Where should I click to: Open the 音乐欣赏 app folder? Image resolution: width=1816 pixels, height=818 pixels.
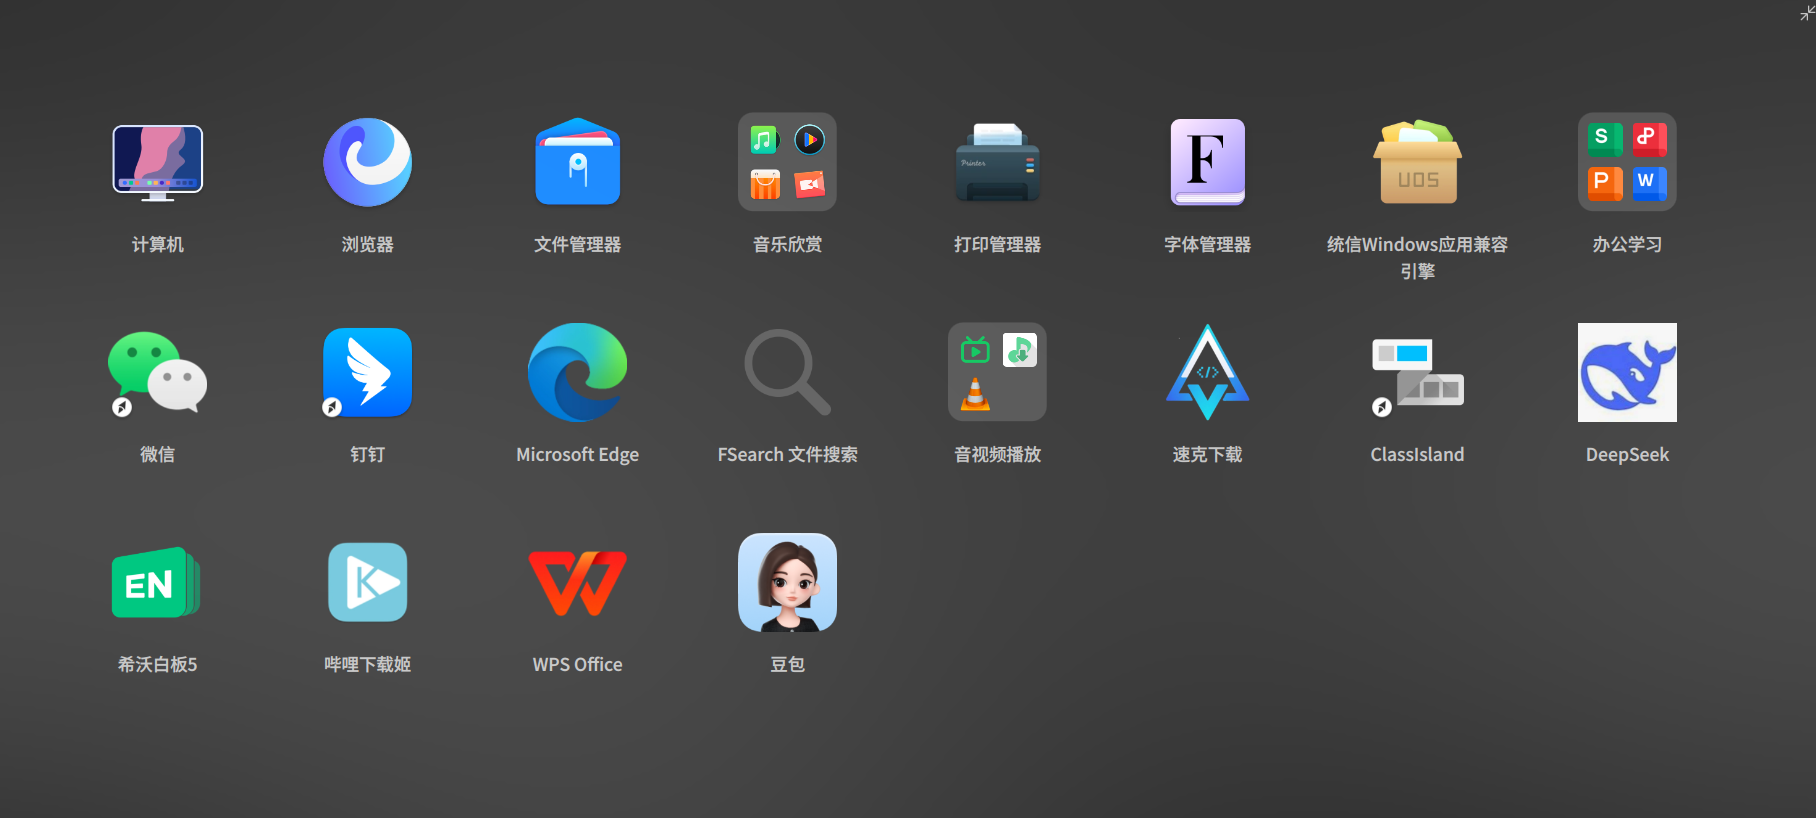(788, 162)
